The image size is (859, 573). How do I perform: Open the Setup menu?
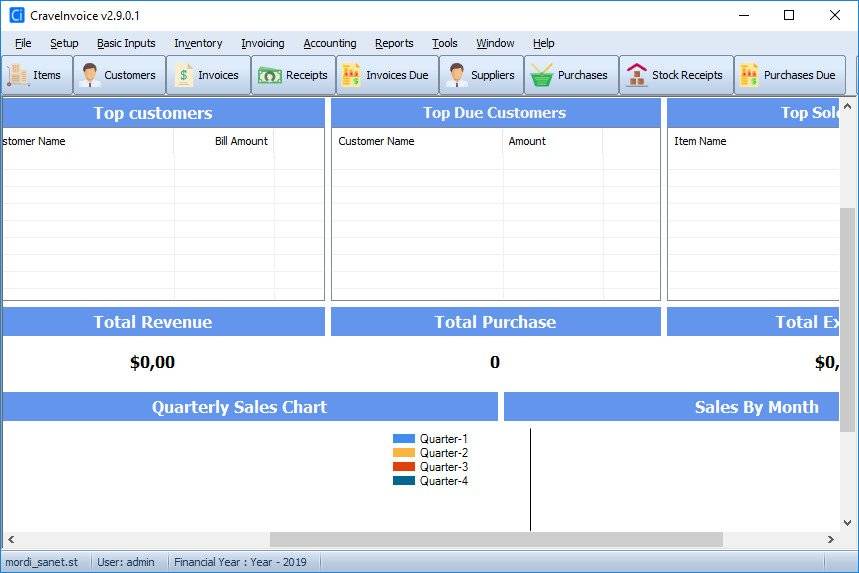(64, 43)
